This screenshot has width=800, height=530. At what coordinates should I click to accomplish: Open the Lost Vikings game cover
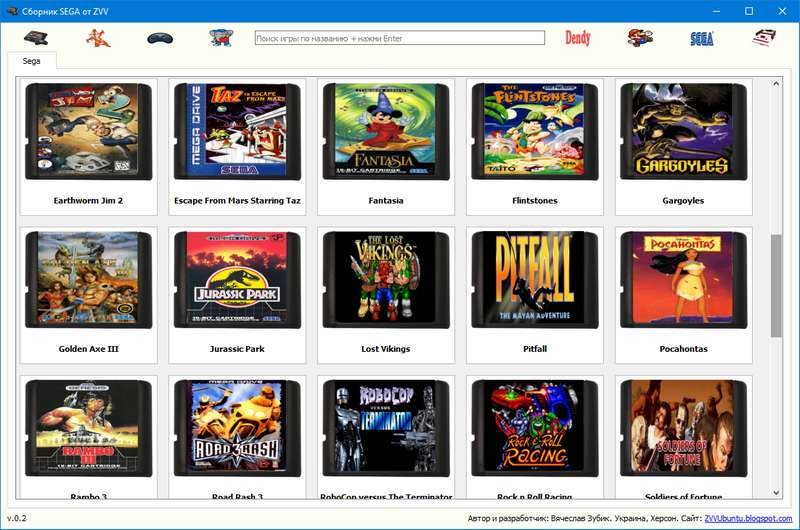386,278
